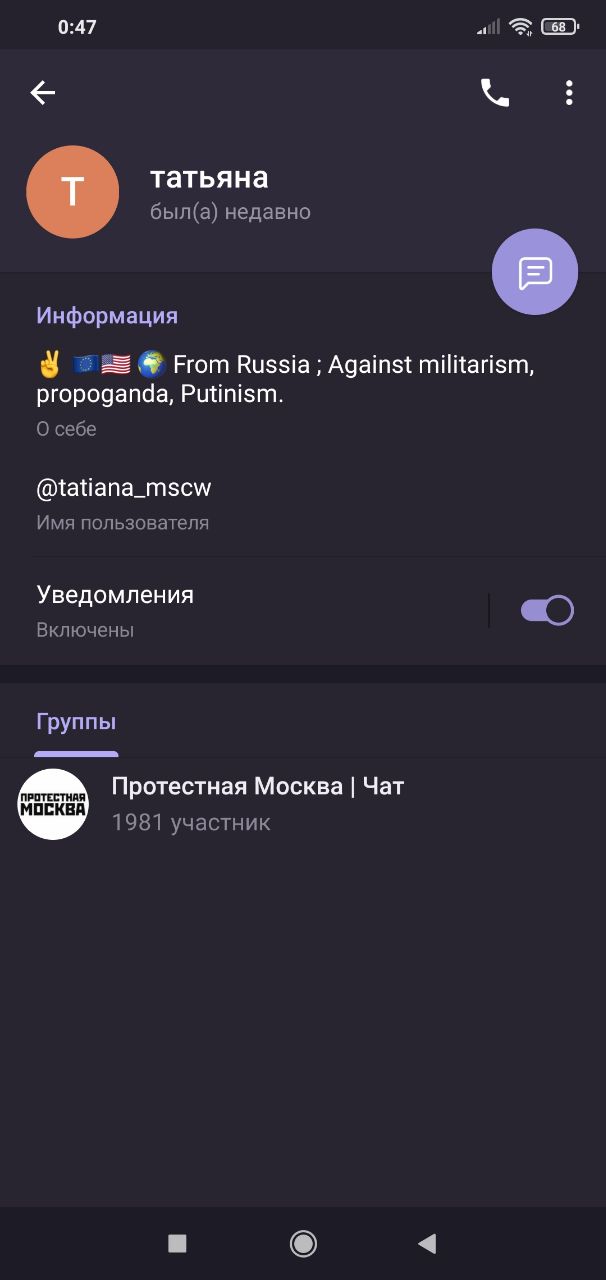Open the three-dot overflow menu

[x=569, y=93]
